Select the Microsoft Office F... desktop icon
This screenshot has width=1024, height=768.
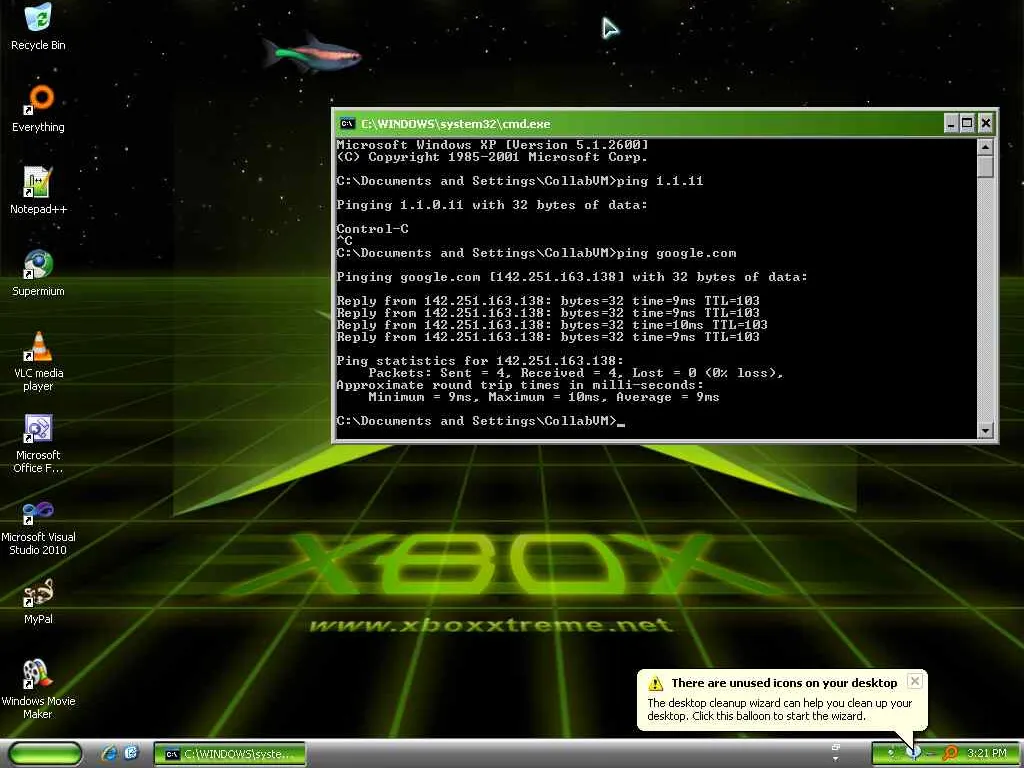click(38, 443)
